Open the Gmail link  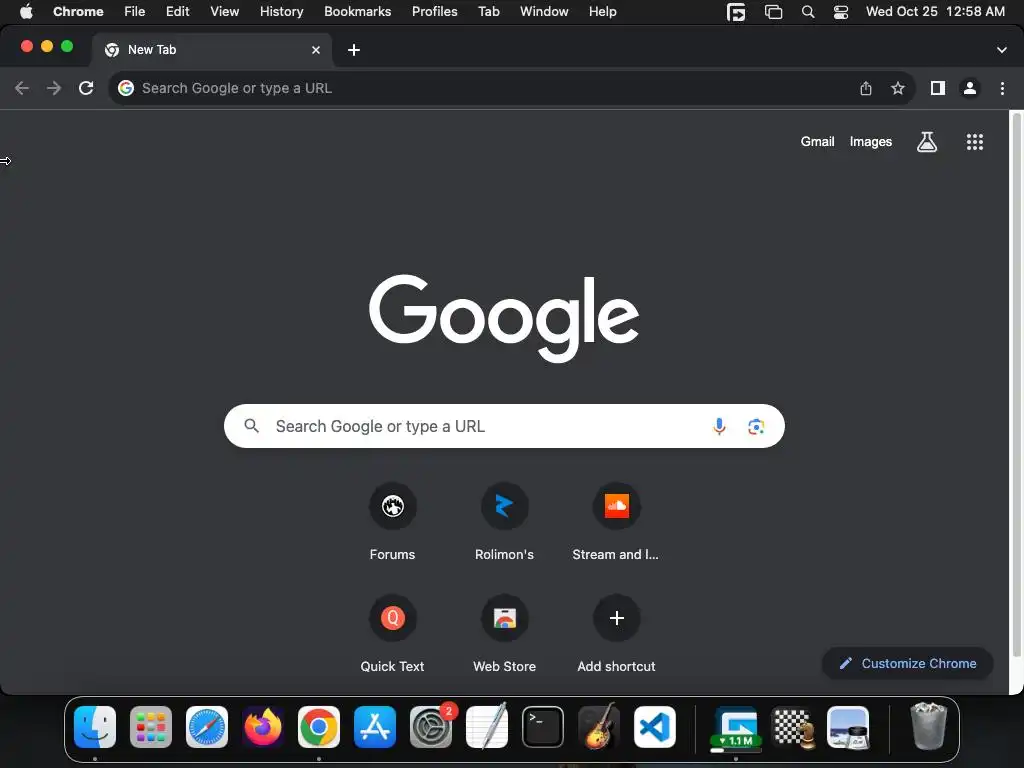817,142
